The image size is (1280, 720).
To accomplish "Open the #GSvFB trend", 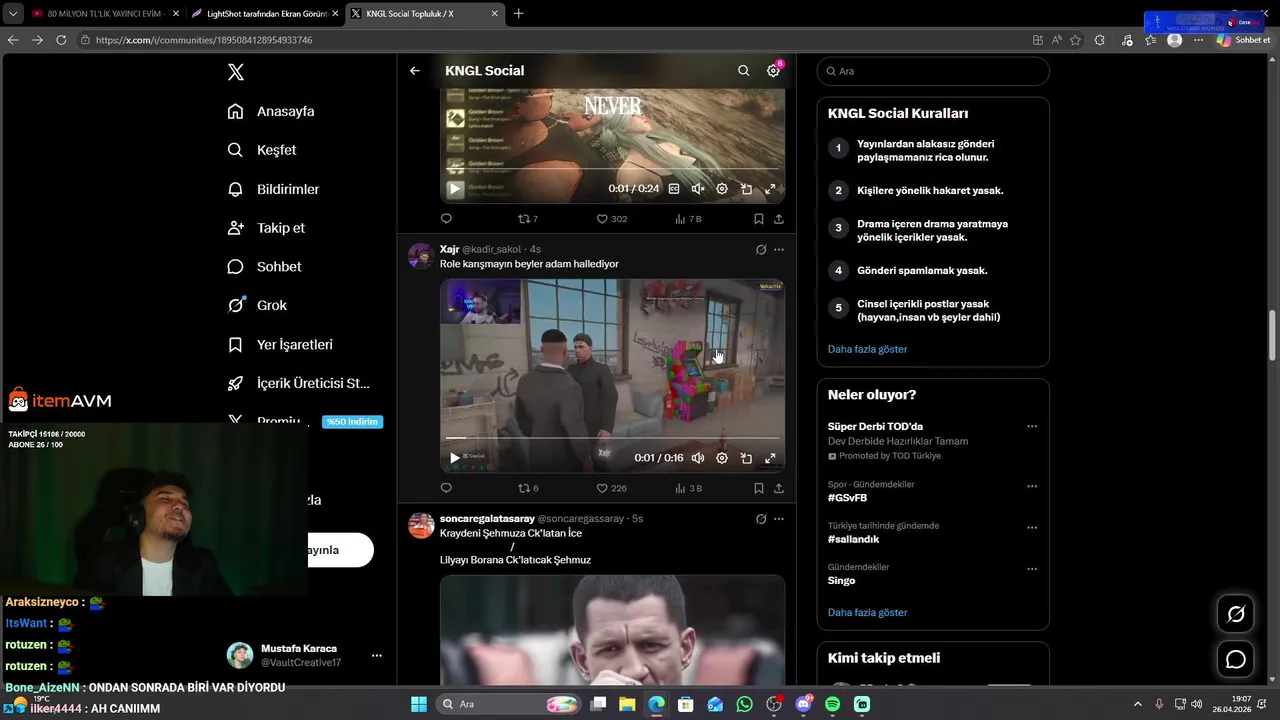I will [847, 498].
